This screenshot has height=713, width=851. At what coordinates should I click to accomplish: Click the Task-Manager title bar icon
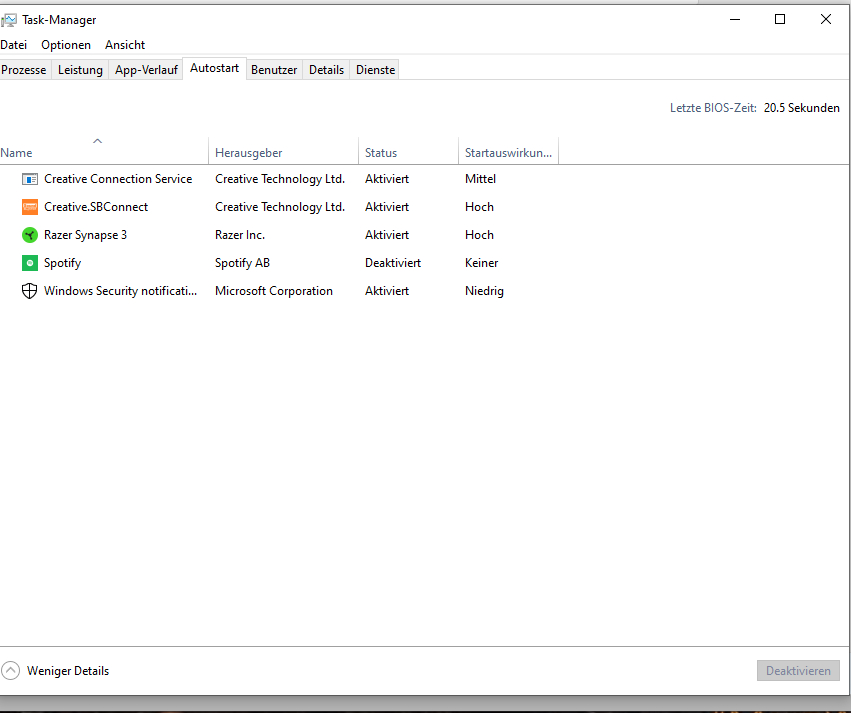tap(9, 20)
